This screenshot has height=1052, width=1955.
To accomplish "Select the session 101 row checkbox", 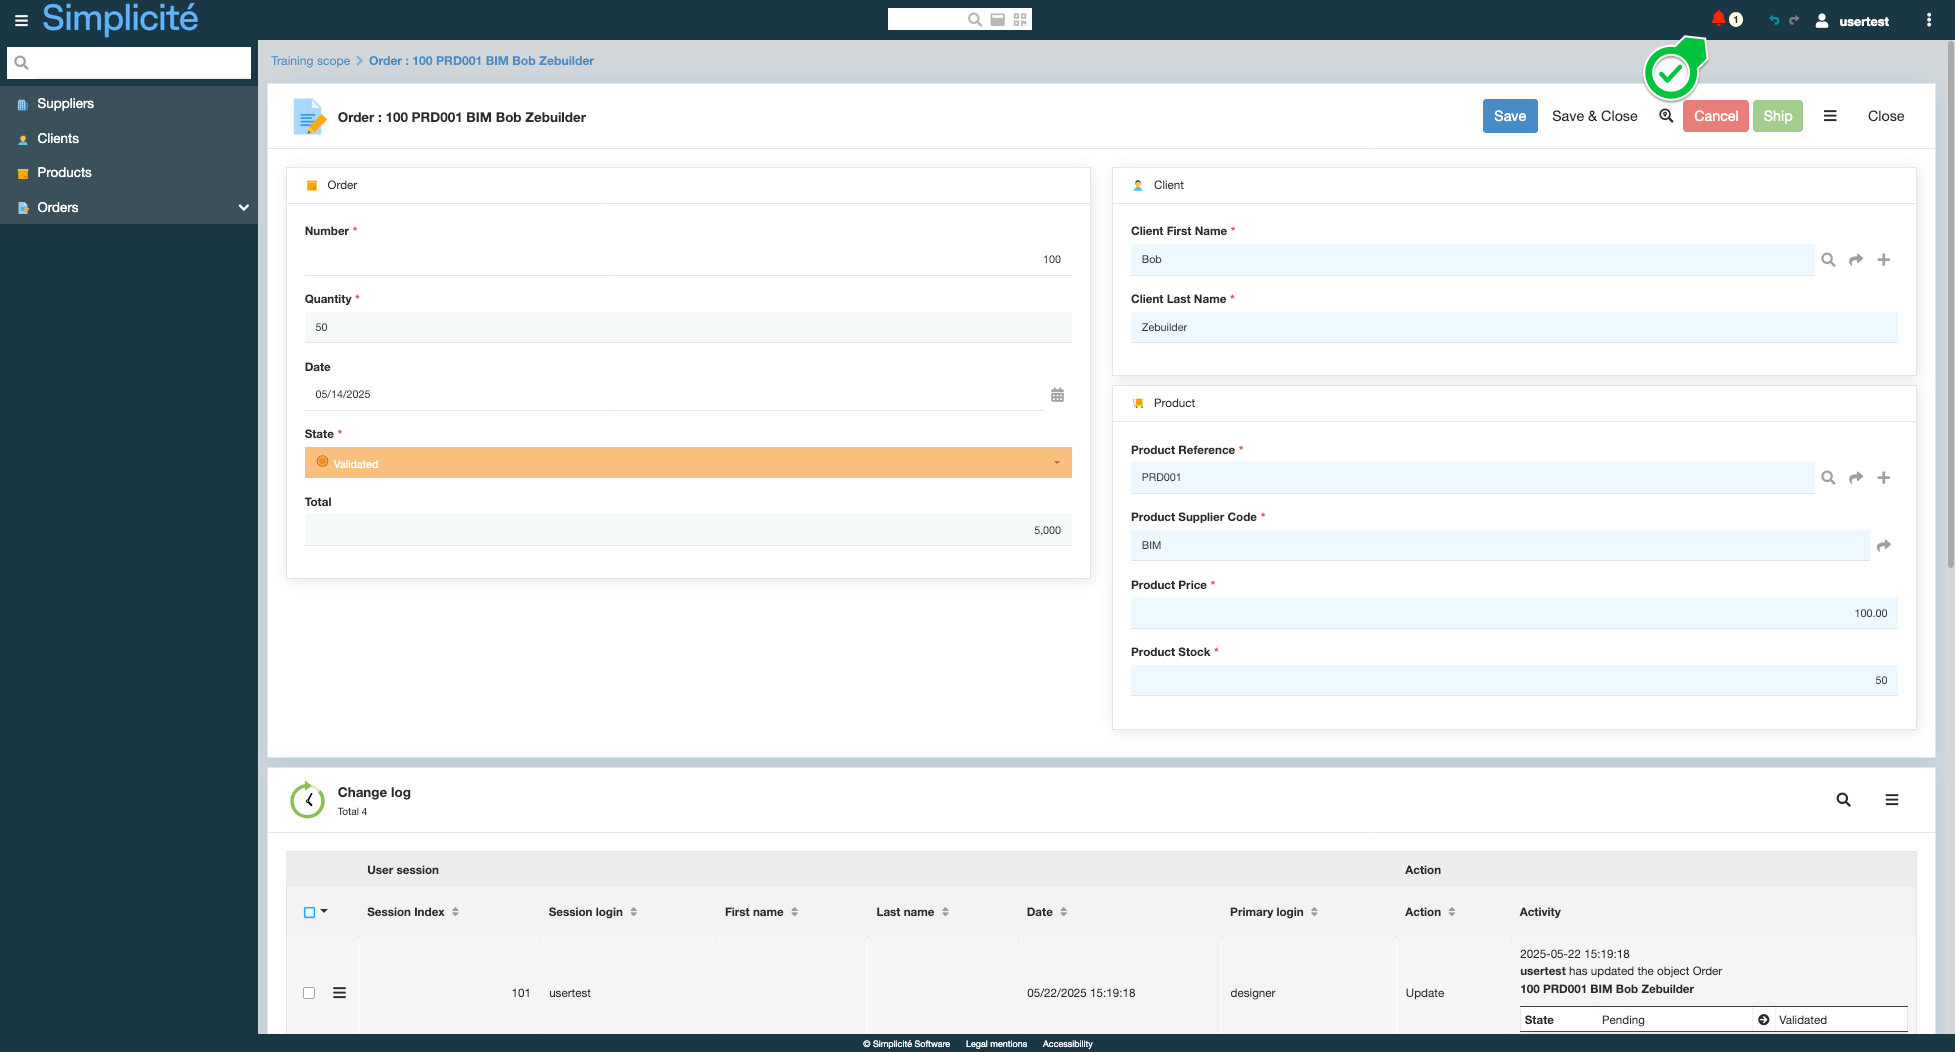I will click(309, 993).
